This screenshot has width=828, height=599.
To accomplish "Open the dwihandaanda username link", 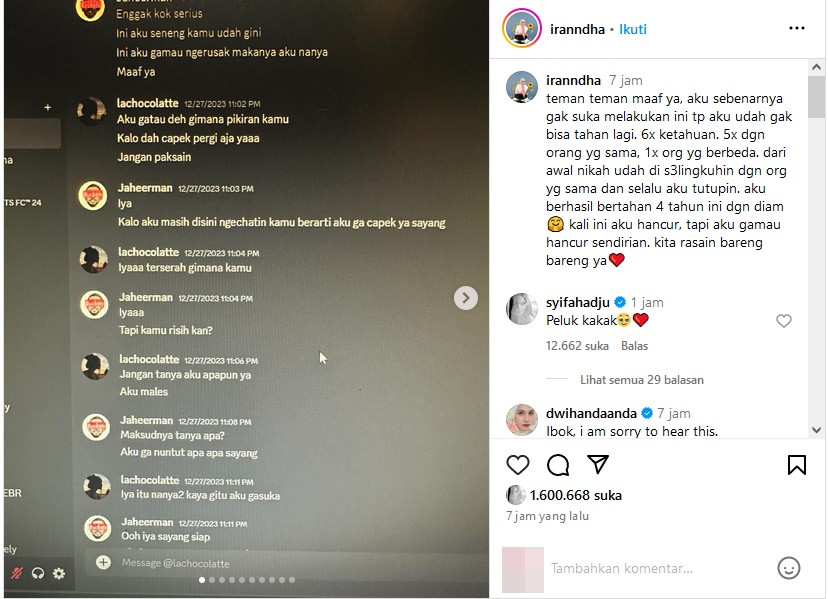I will pos(591,413).
